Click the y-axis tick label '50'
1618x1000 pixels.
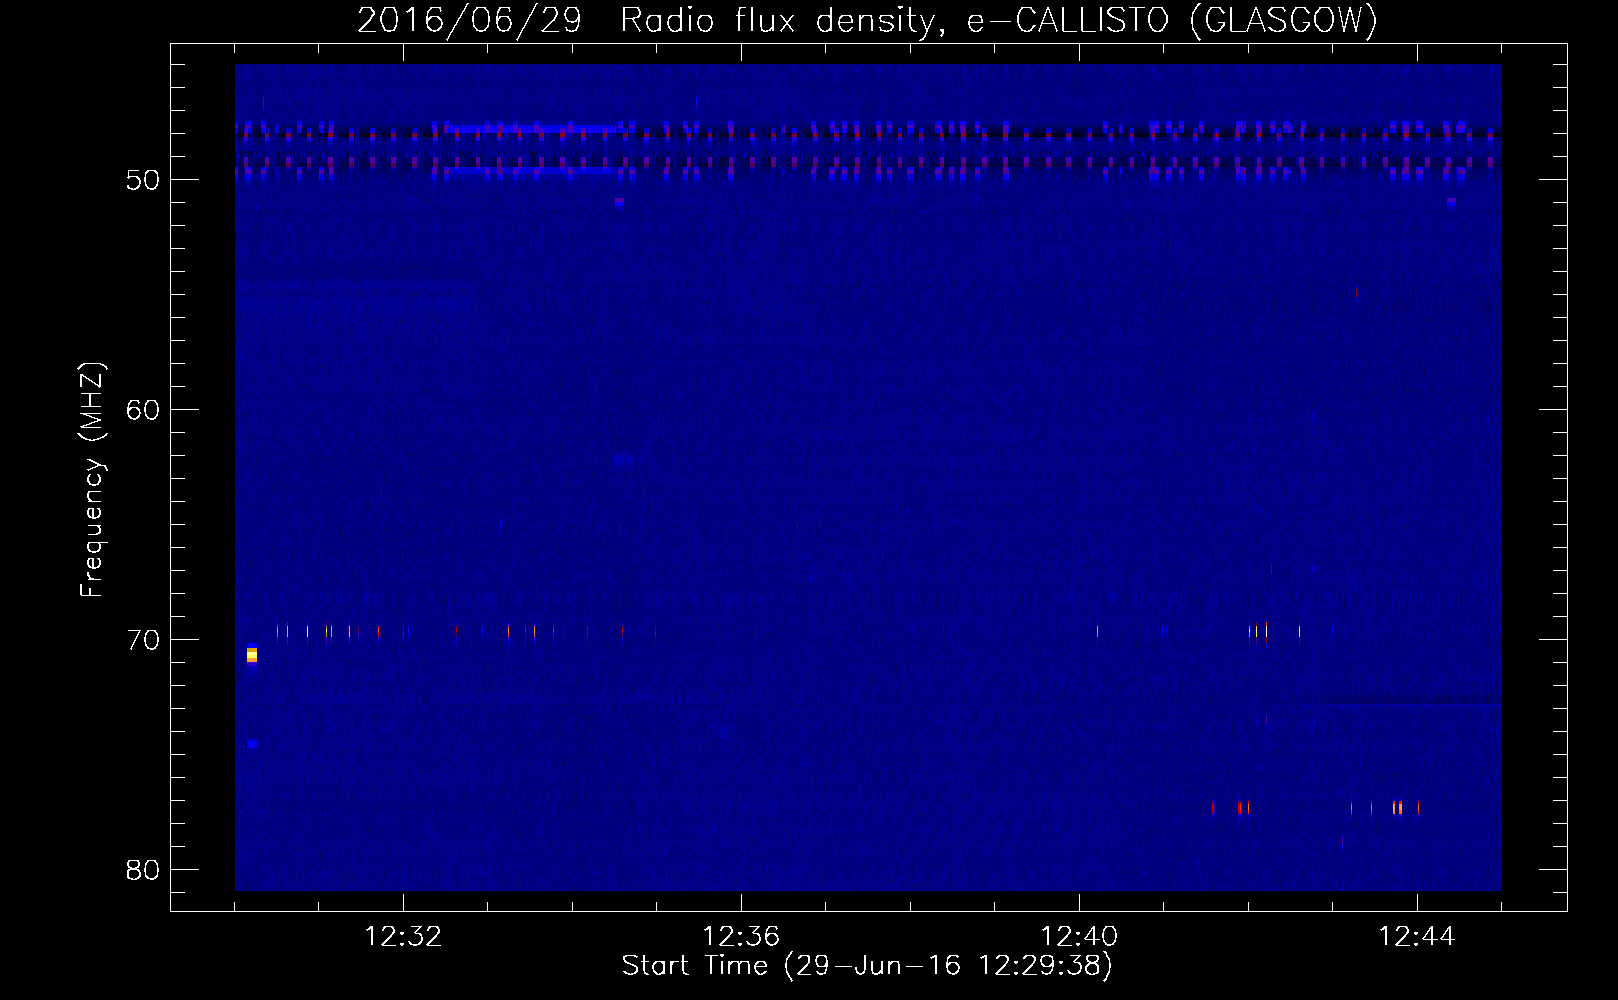click(143, 181)
